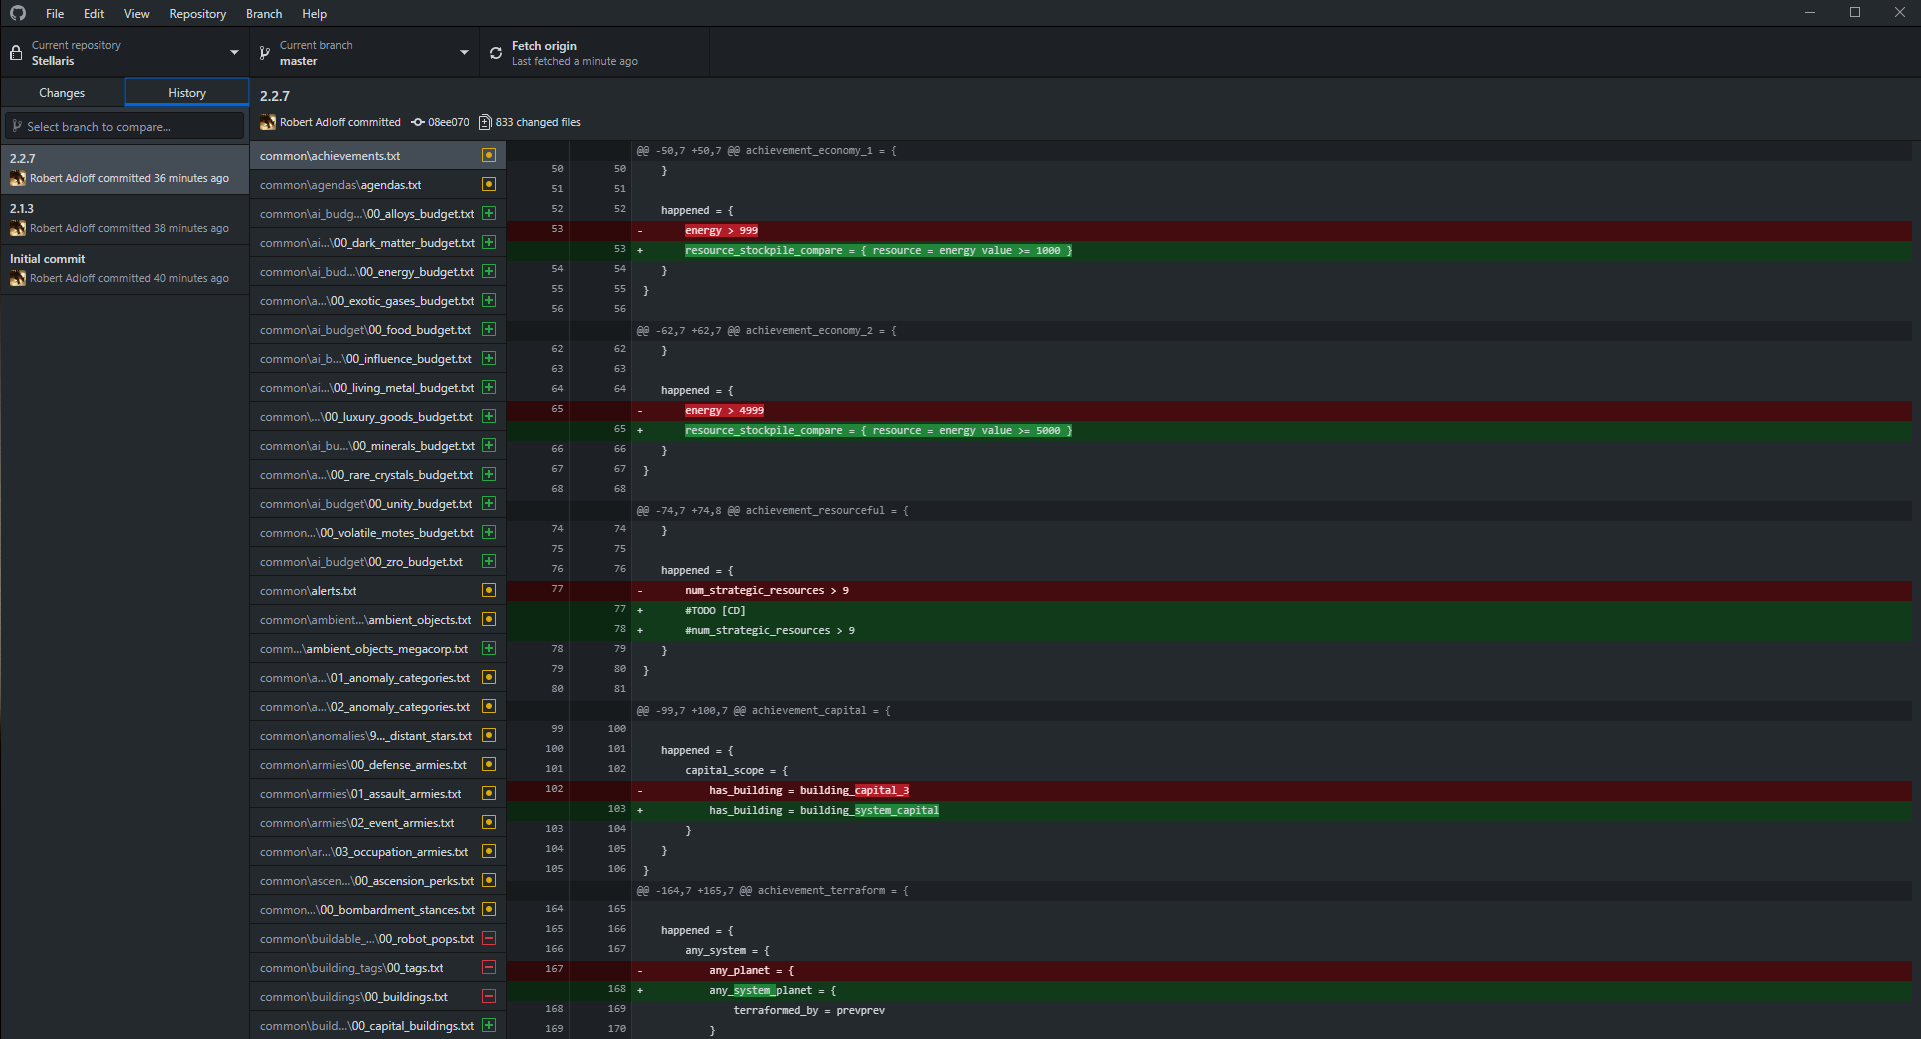Click the commit hash 08ee070 icon
This screenshot has height=1039, width=1921.
pyautogui.click(x=418, y=122)
